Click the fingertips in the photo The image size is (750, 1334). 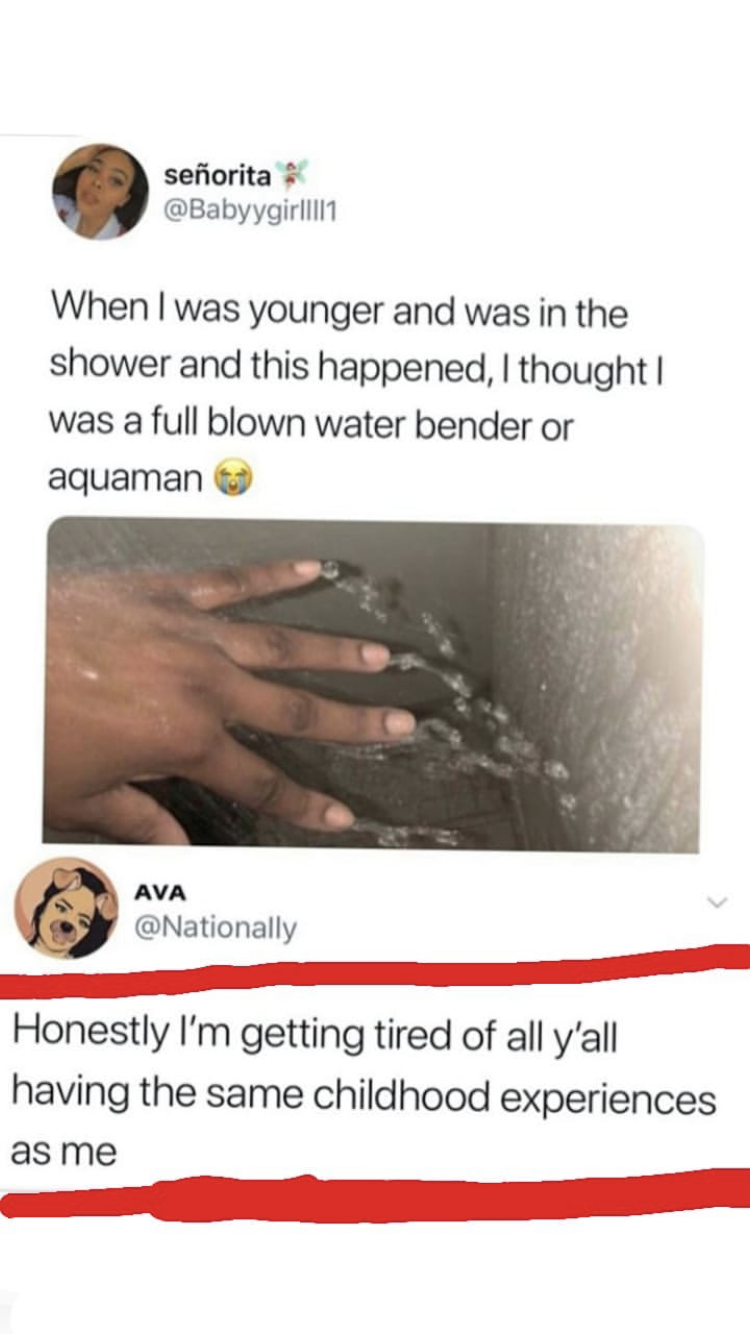pos(360,690)
